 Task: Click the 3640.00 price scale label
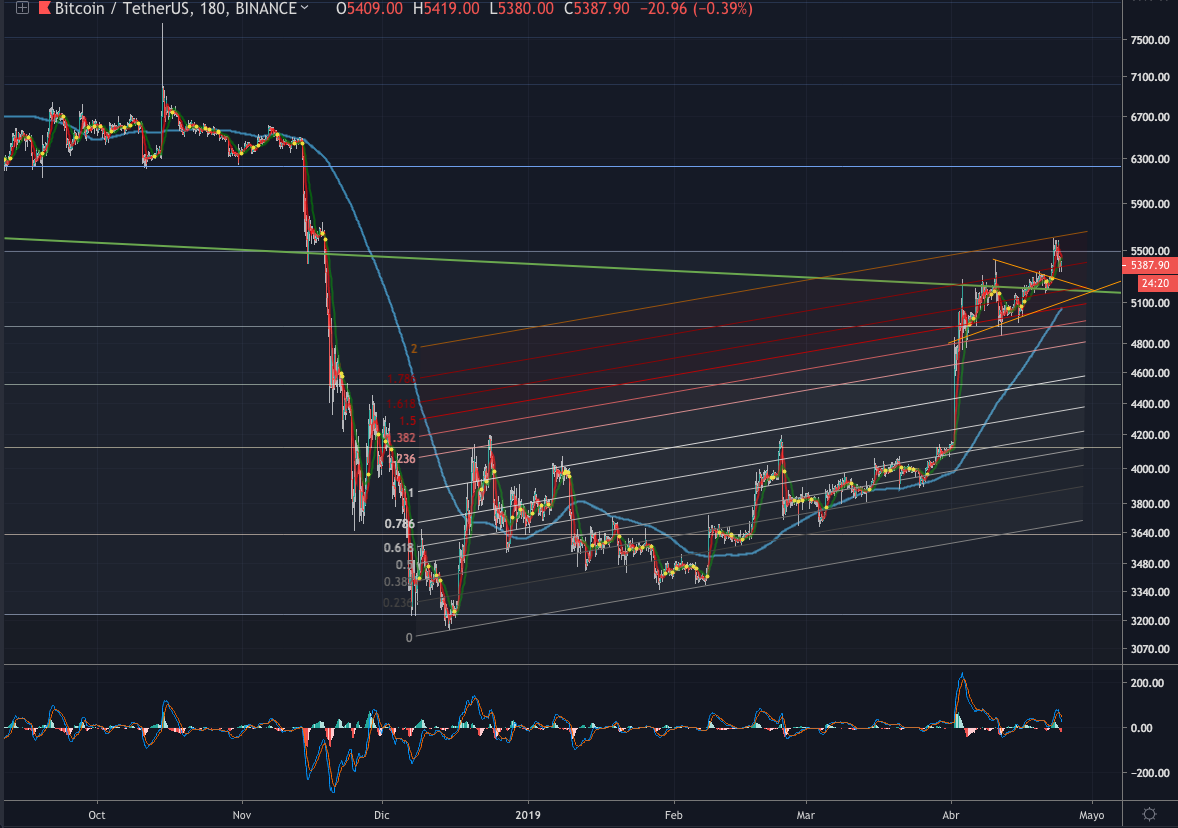tap(1149, 533)
